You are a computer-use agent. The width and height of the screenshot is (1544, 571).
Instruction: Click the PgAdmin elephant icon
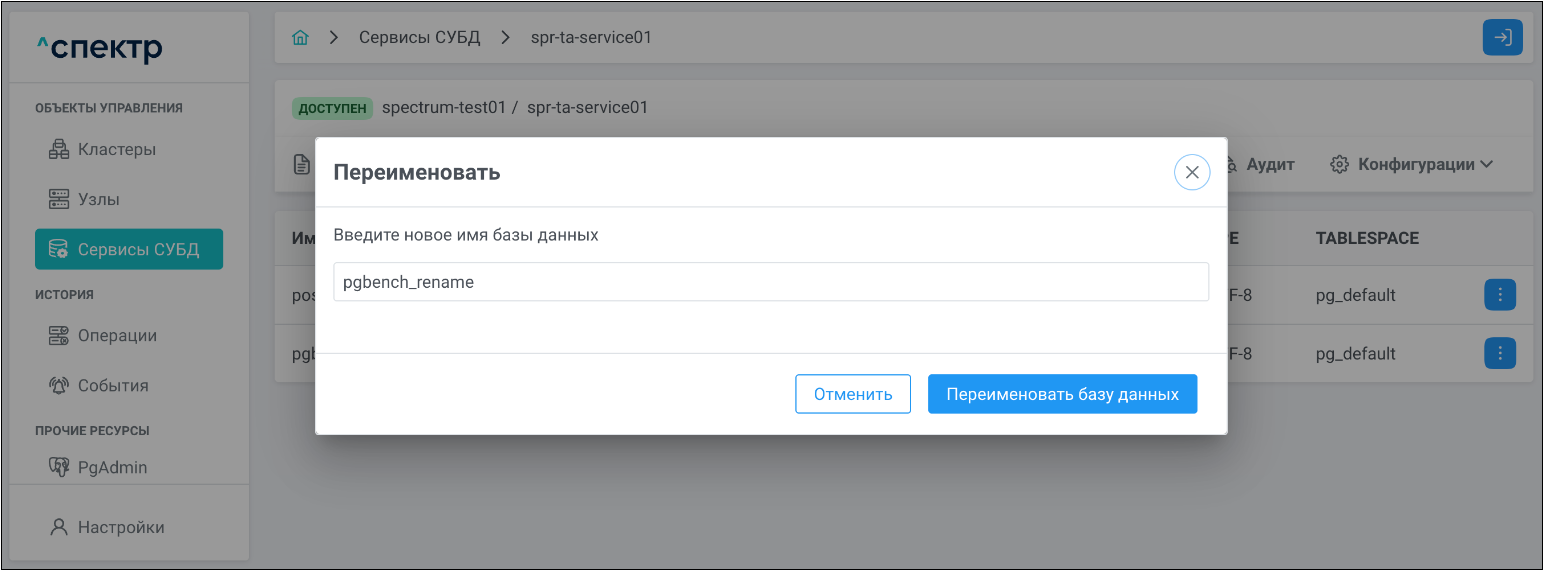click(x=59, y=467)
